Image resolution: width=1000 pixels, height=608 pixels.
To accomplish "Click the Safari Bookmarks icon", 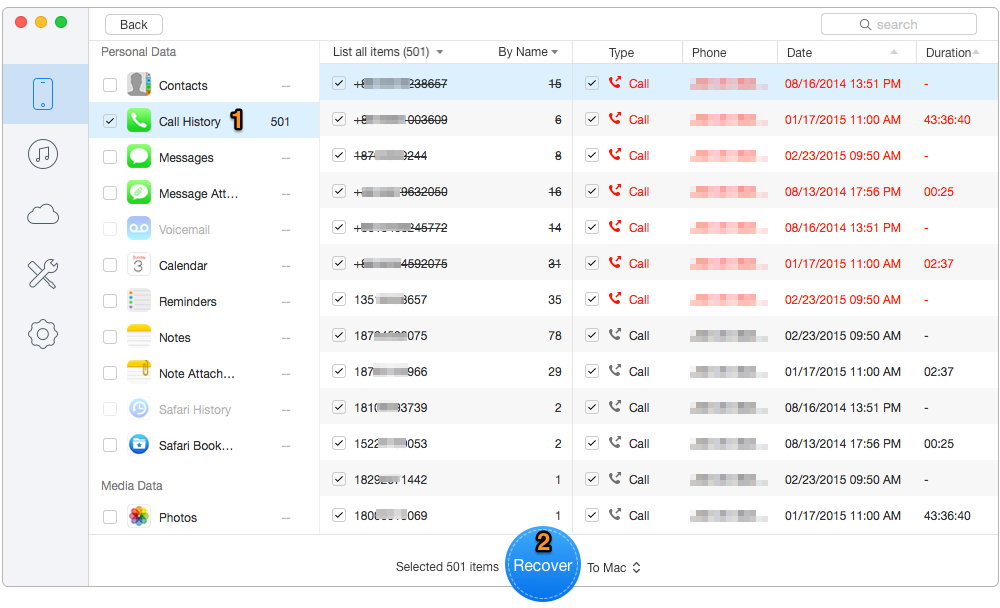I will click(x=138, y=444).
